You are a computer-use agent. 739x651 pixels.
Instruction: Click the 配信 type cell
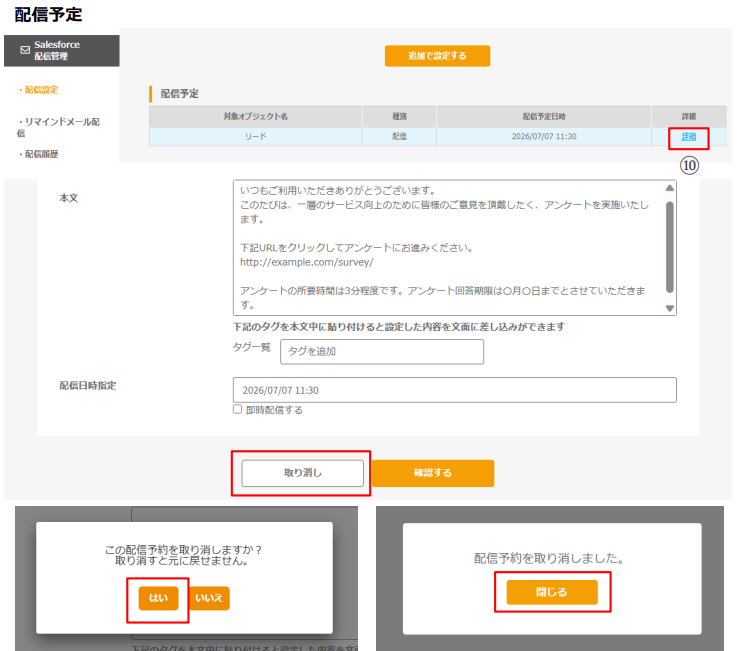click(x=399, y=137)
